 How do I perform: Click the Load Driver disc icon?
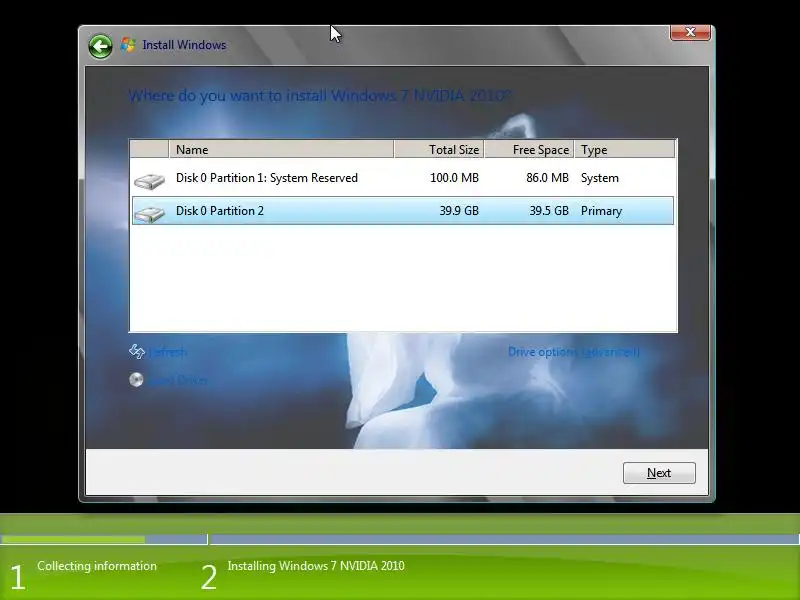pos(136,380)
